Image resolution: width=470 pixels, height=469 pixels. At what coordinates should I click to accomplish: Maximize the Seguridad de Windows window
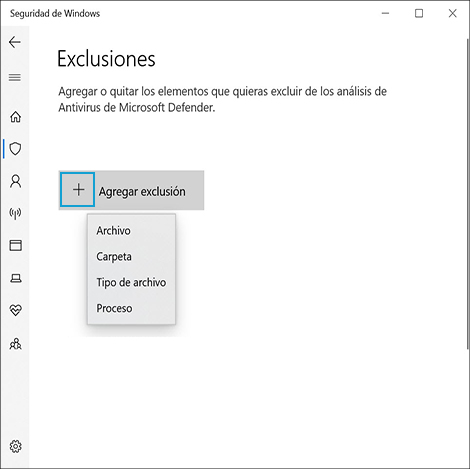point(419,13)
